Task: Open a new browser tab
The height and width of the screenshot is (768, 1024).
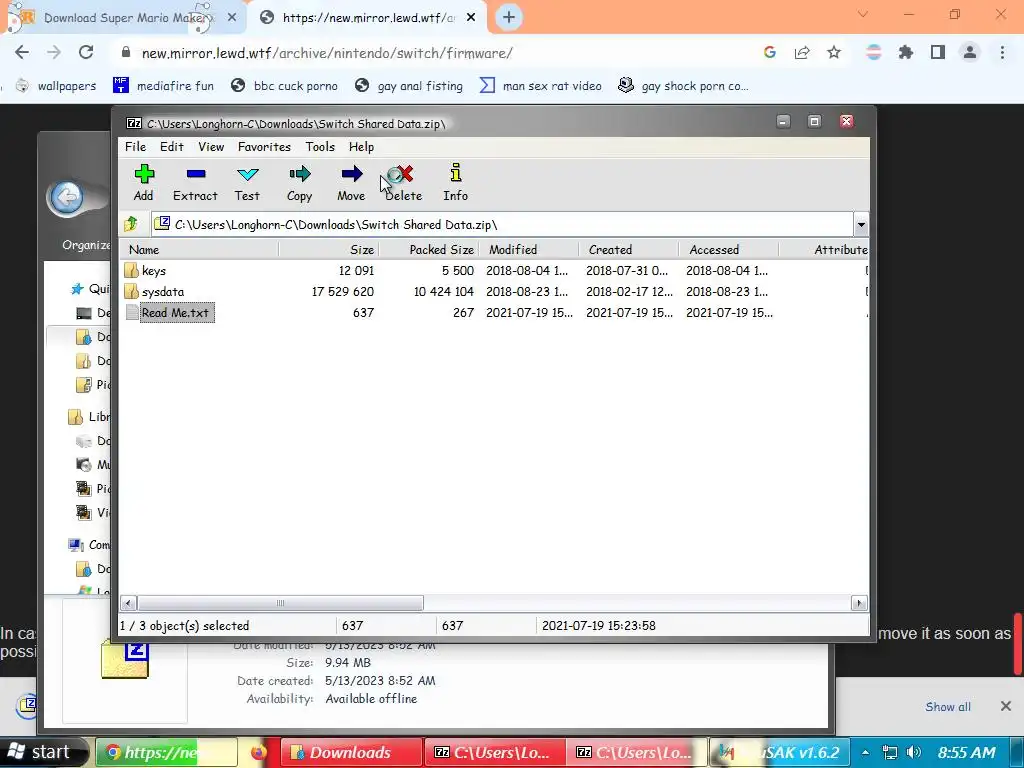Action: click(x=509, y=18)
